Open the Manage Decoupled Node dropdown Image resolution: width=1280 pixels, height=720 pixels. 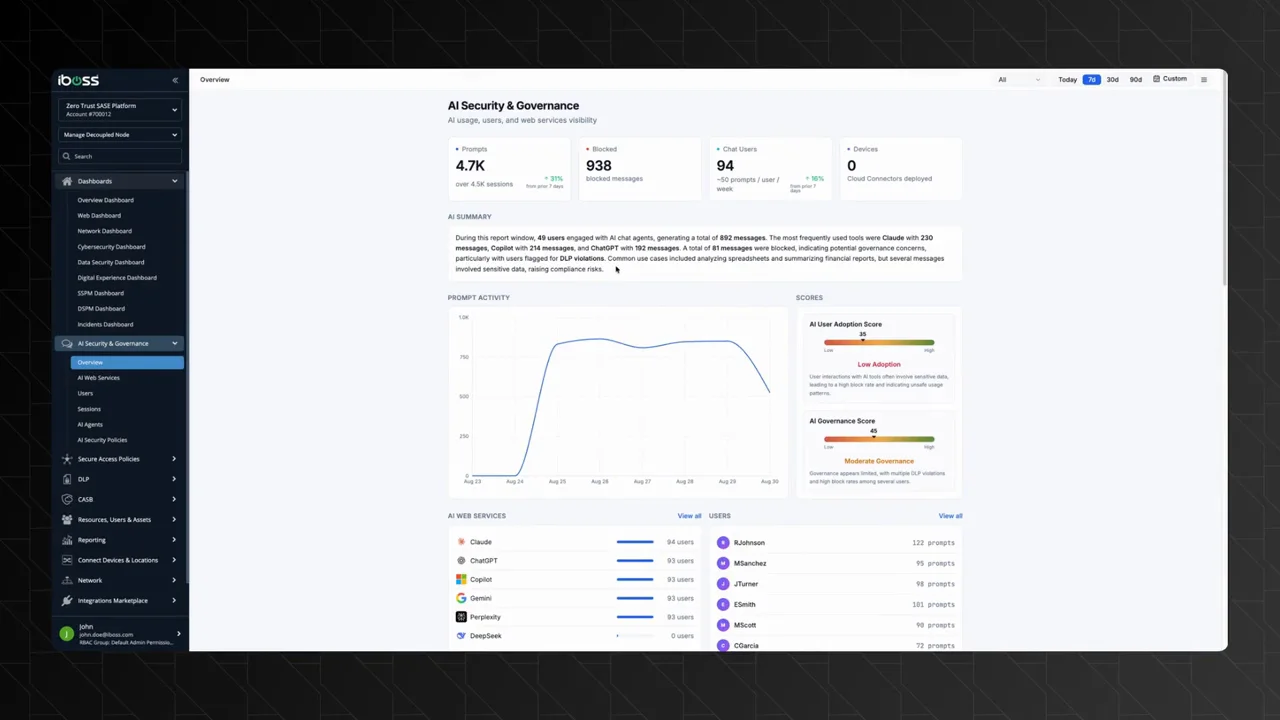[120, 135]
